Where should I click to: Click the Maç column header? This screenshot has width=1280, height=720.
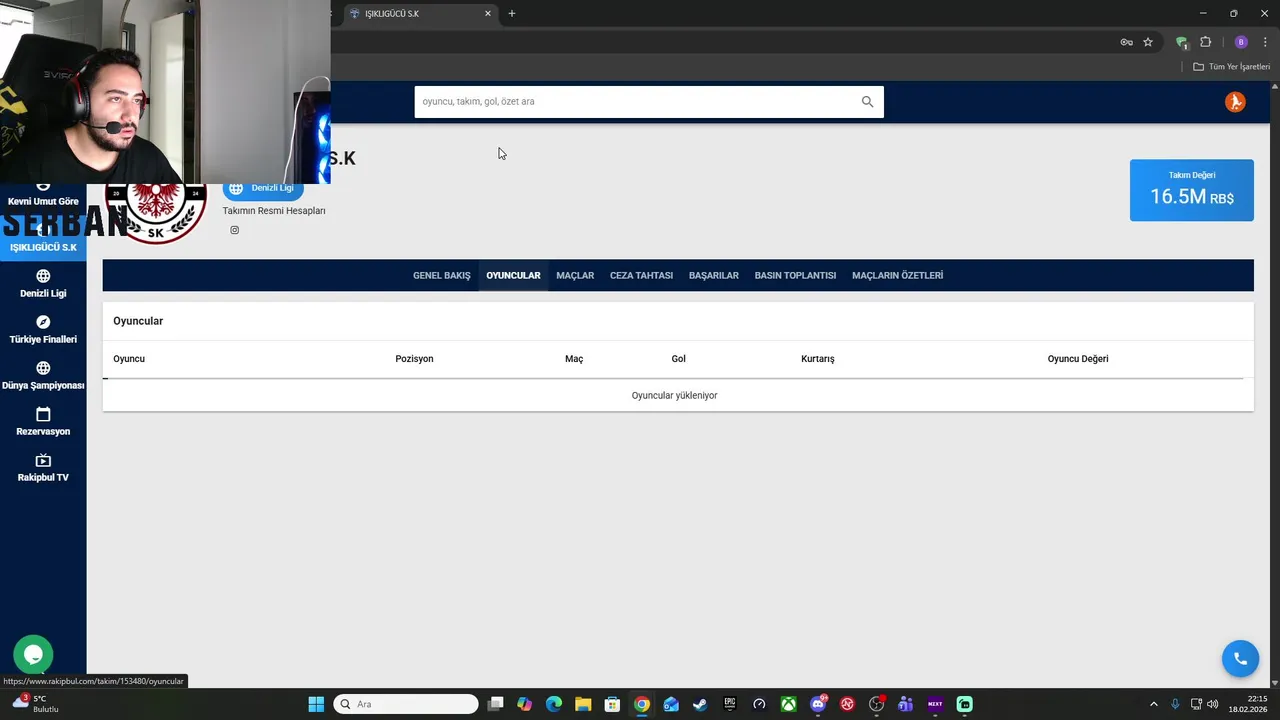pos(574,359)
